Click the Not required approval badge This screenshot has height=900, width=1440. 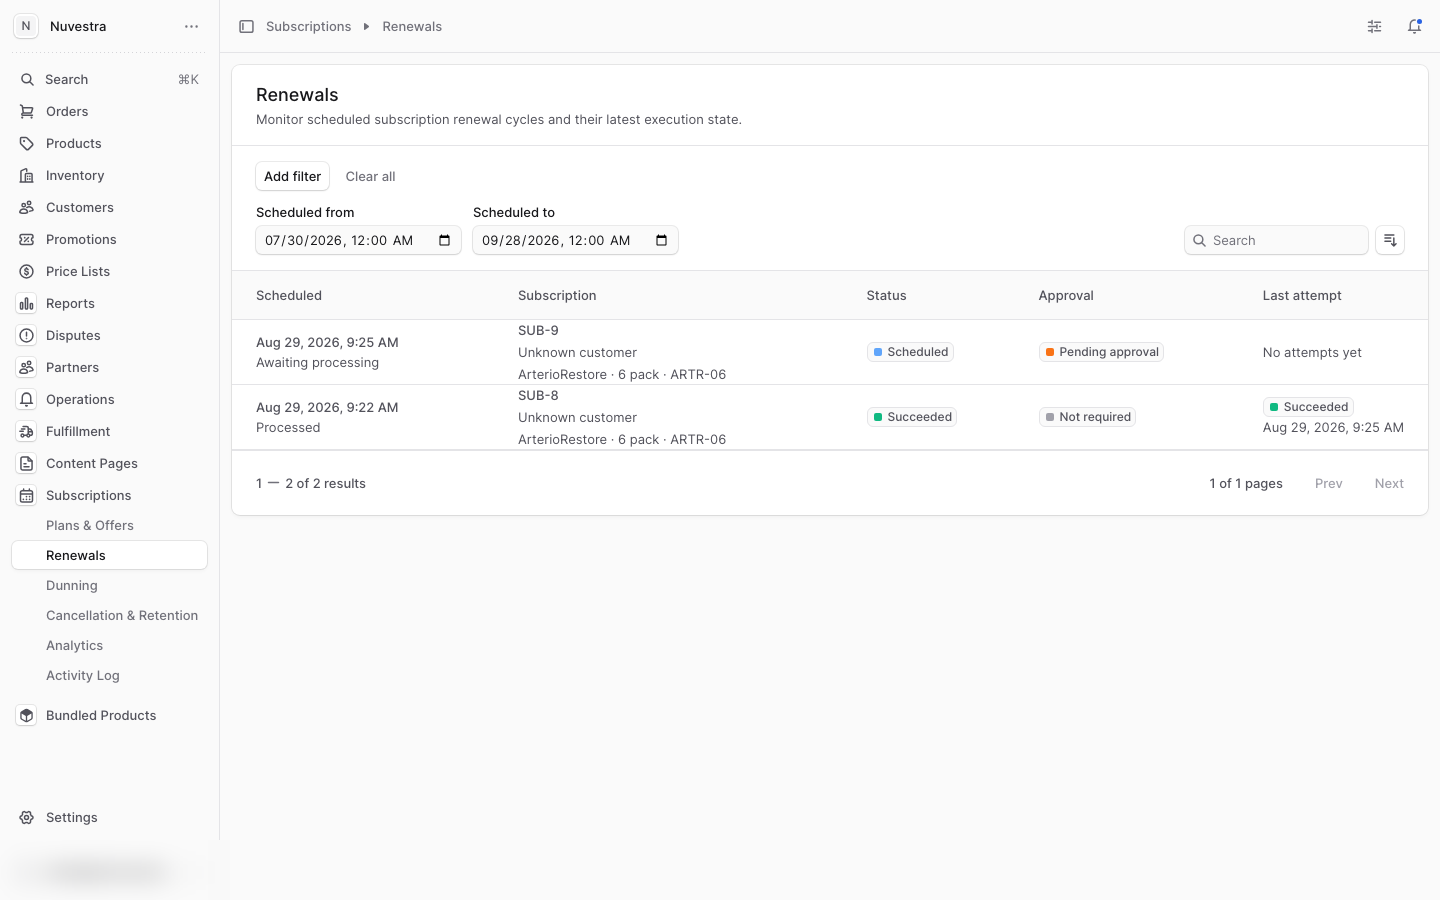point(1087,417)
